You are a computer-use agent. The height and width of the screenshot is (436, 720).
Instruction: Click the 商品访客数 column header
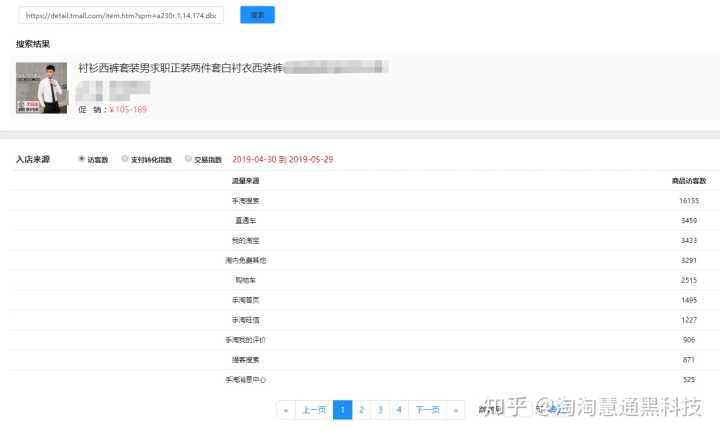coord(688,181)
